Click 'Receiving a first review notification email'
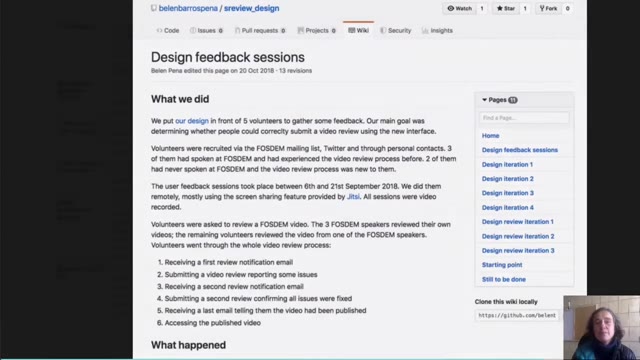The height and width of the screenshot is (360, 640). 229,262
